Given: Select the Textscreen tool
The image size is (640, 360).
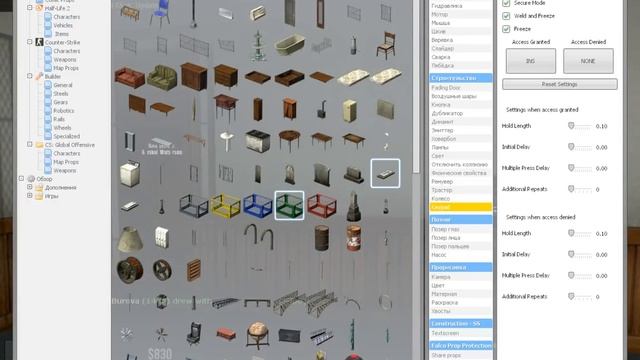Looking at the screenshot, I should [x=461, y=333].
